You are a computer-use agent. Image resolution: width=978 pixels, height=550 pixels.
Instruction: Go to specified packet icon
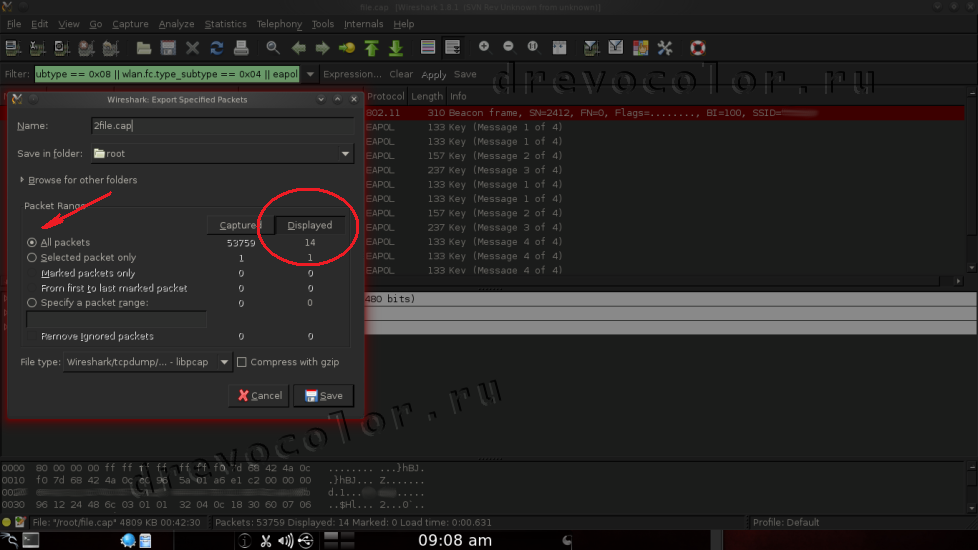point(347,47)
